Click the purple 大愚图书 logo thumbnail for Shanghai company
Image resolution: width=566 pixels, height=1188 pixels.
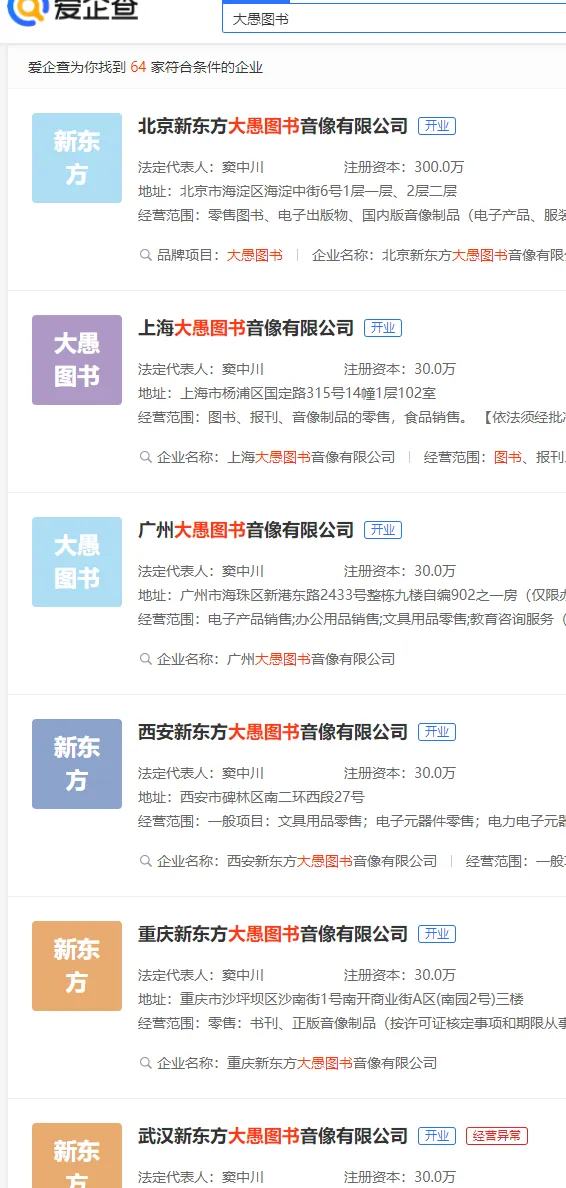[x=77, y=360]
